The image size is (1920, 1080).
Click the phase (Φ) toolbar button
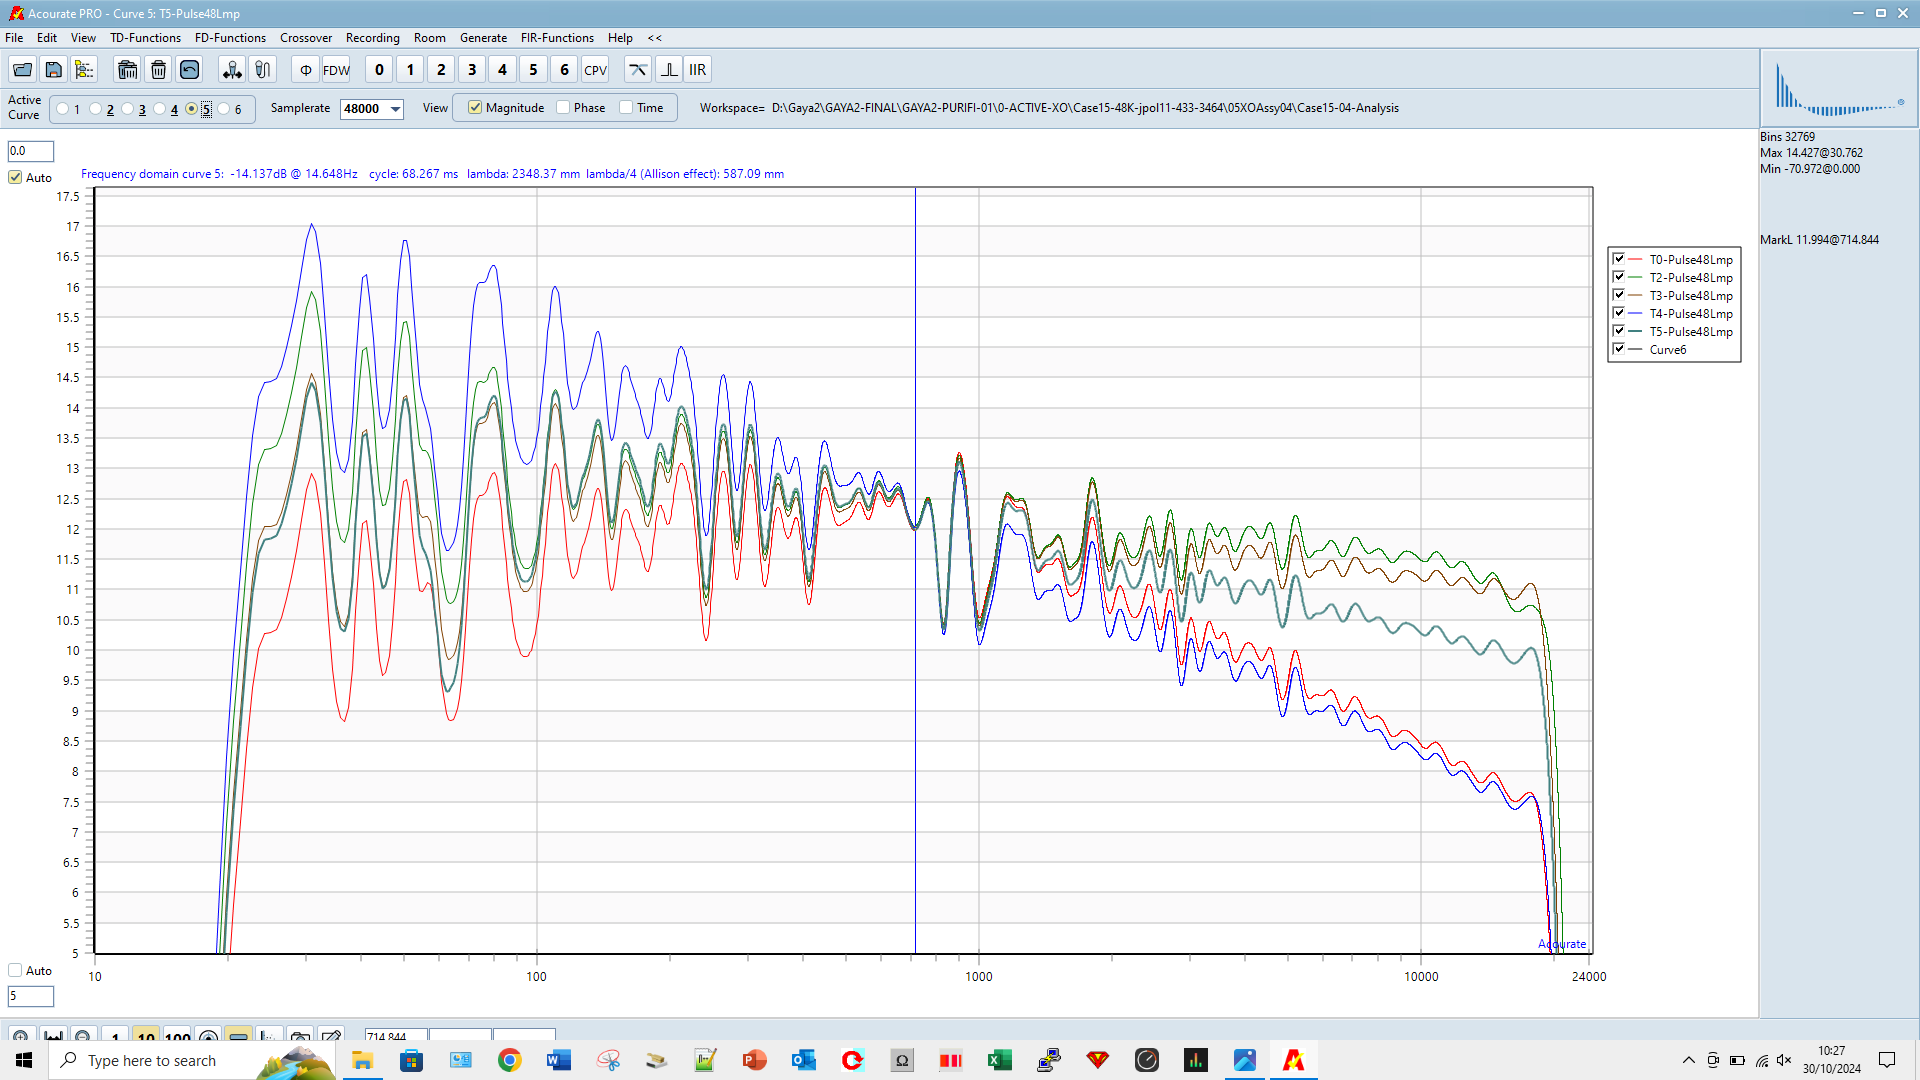(x=306, y=70)
